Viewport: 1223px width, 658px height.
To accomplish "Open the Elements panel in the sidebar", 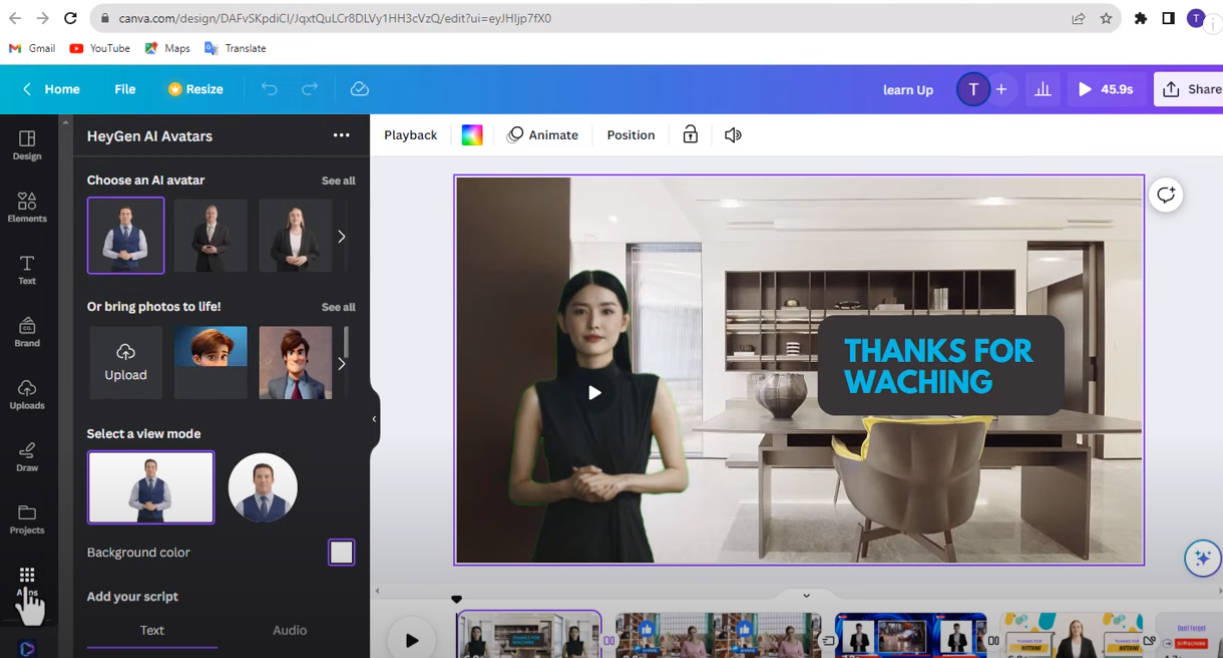I will click(27, 207).
